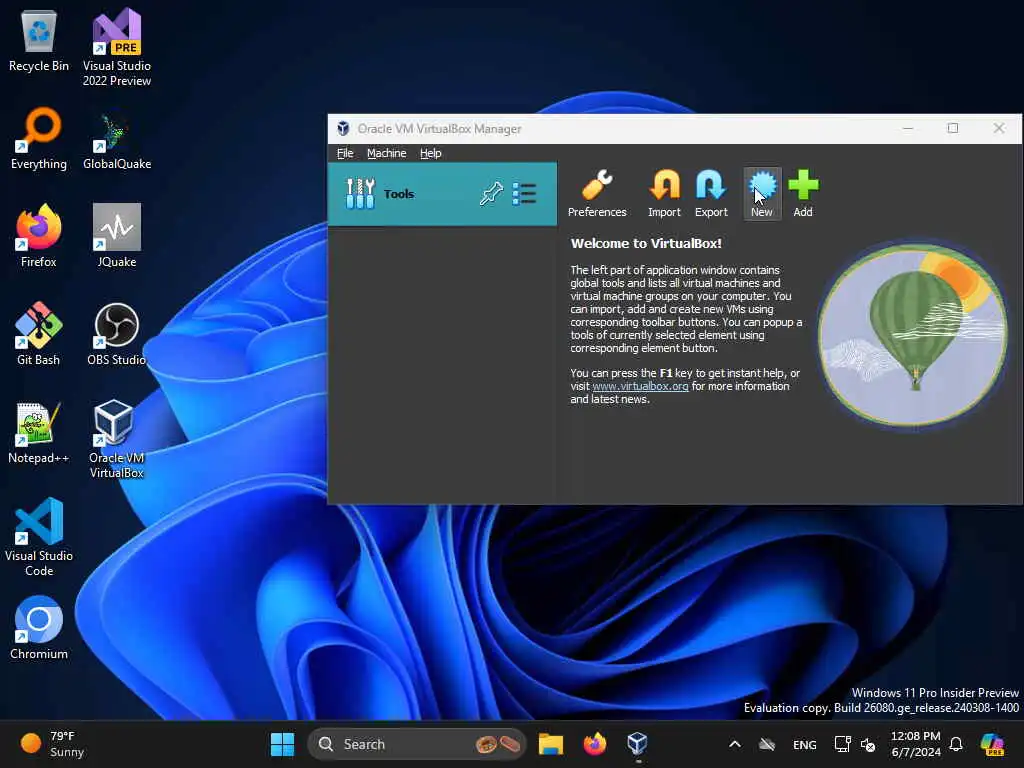Click the ENG language indicator

(x=805, y=744)
